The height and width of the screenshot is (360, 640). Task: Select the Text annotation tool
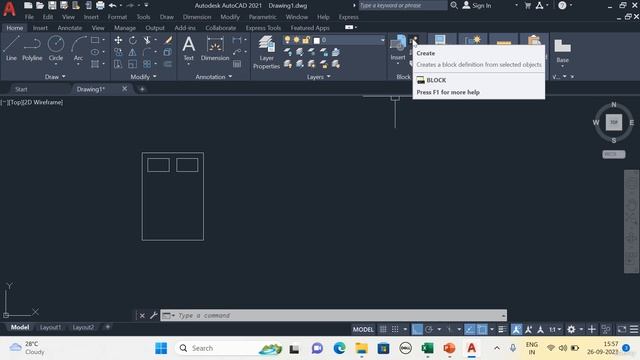tap(189, 48)
